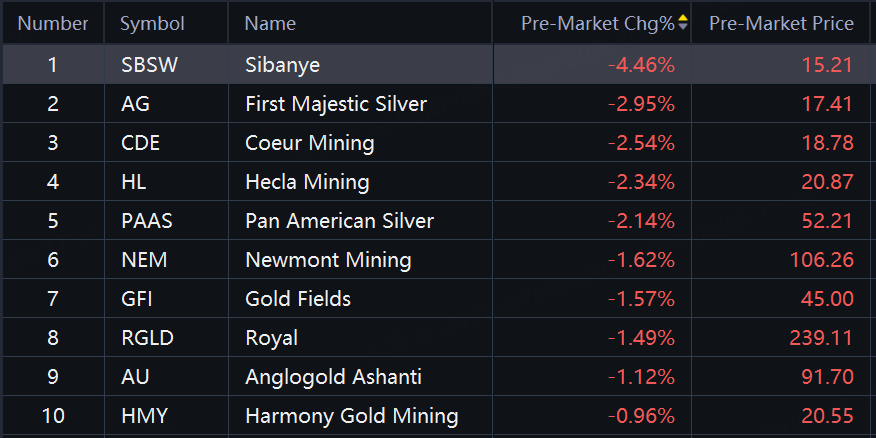
Task: Click on Newmont Mining name
Action: [328, 260]
